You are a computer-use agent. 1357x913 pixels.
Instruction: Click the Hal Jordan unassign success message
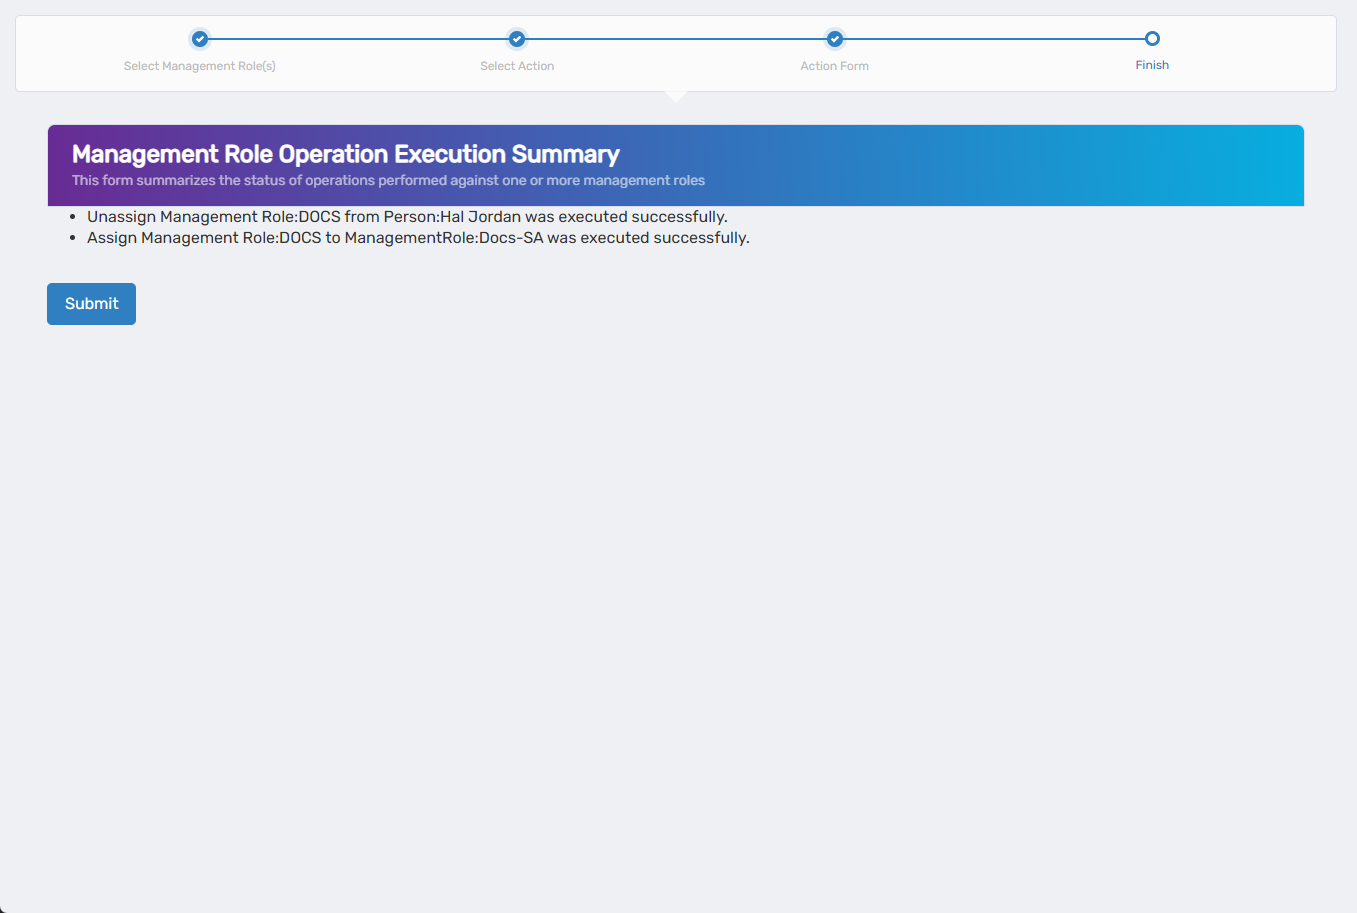(x=407, y=216)
